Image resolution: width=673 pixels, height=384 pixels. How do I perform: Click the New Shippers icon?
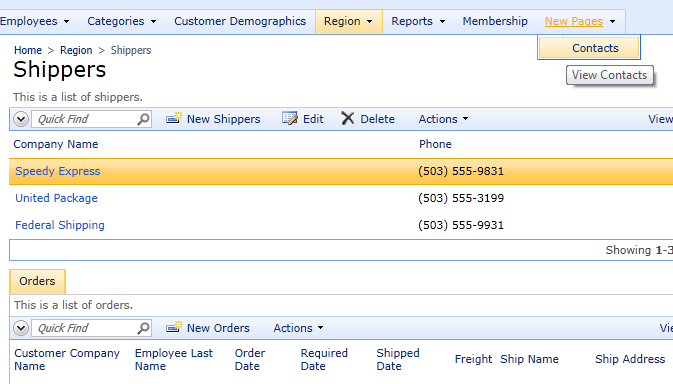[x=174, y=118]
